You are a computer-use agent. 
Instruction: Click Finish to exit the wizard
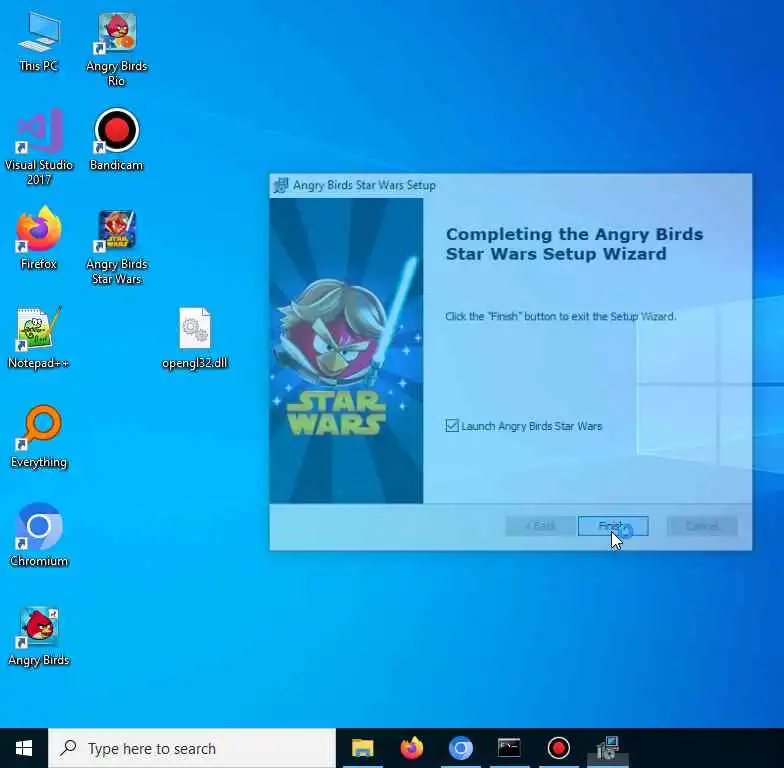(613, 526)
